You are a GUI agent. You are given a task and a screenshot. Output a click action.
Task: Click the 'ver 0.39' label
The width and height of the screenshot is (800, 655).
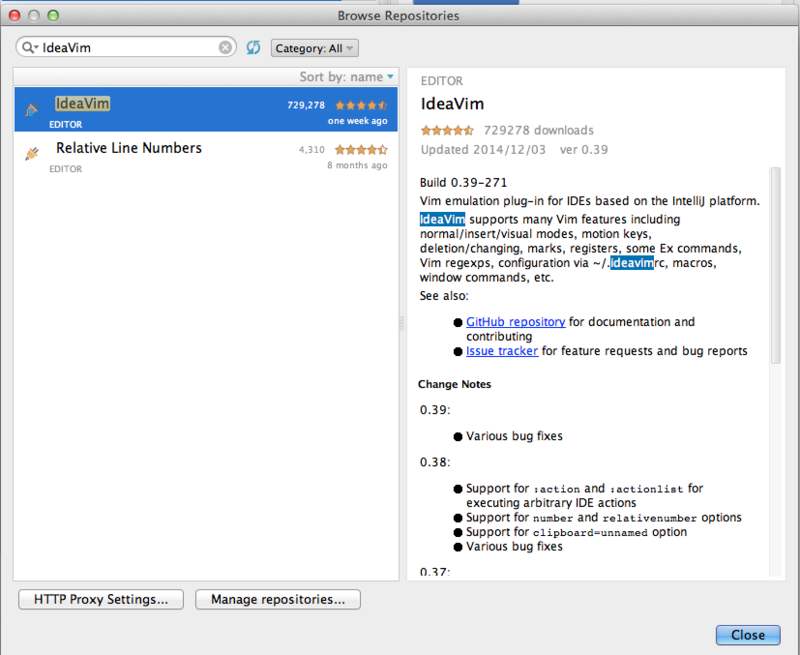(x=584, y=149)
